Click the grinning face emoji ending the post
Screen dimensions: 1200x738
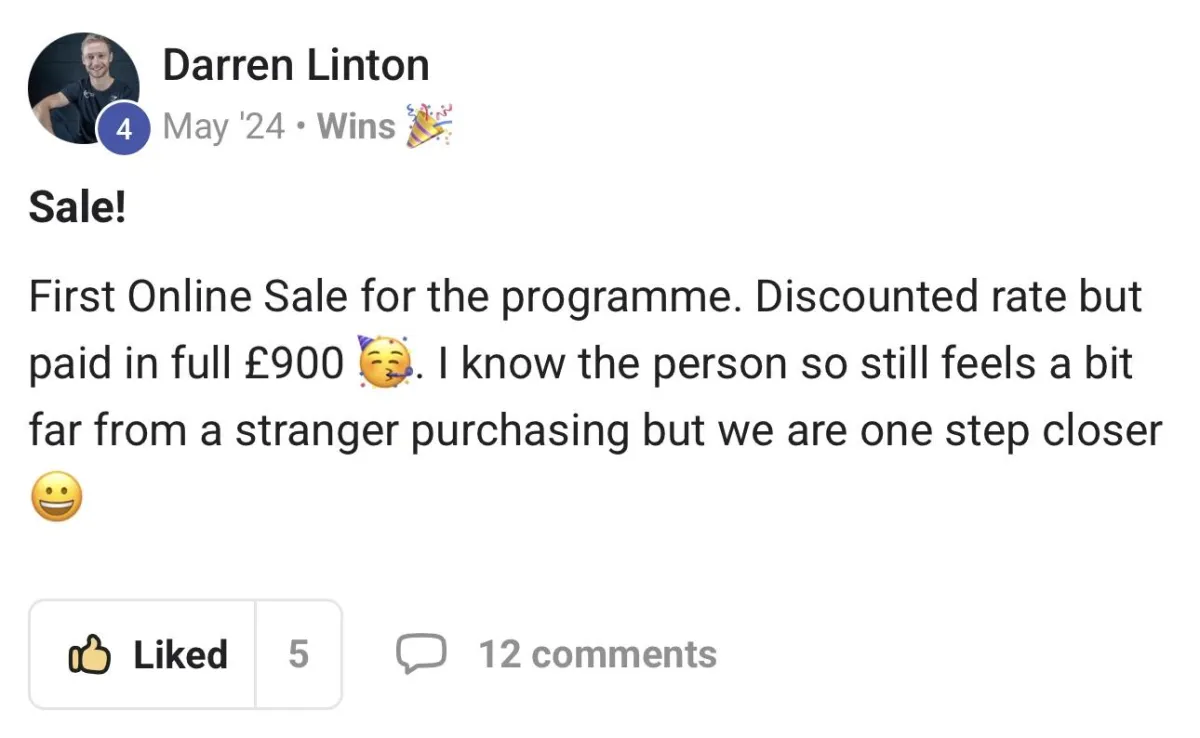55,497
